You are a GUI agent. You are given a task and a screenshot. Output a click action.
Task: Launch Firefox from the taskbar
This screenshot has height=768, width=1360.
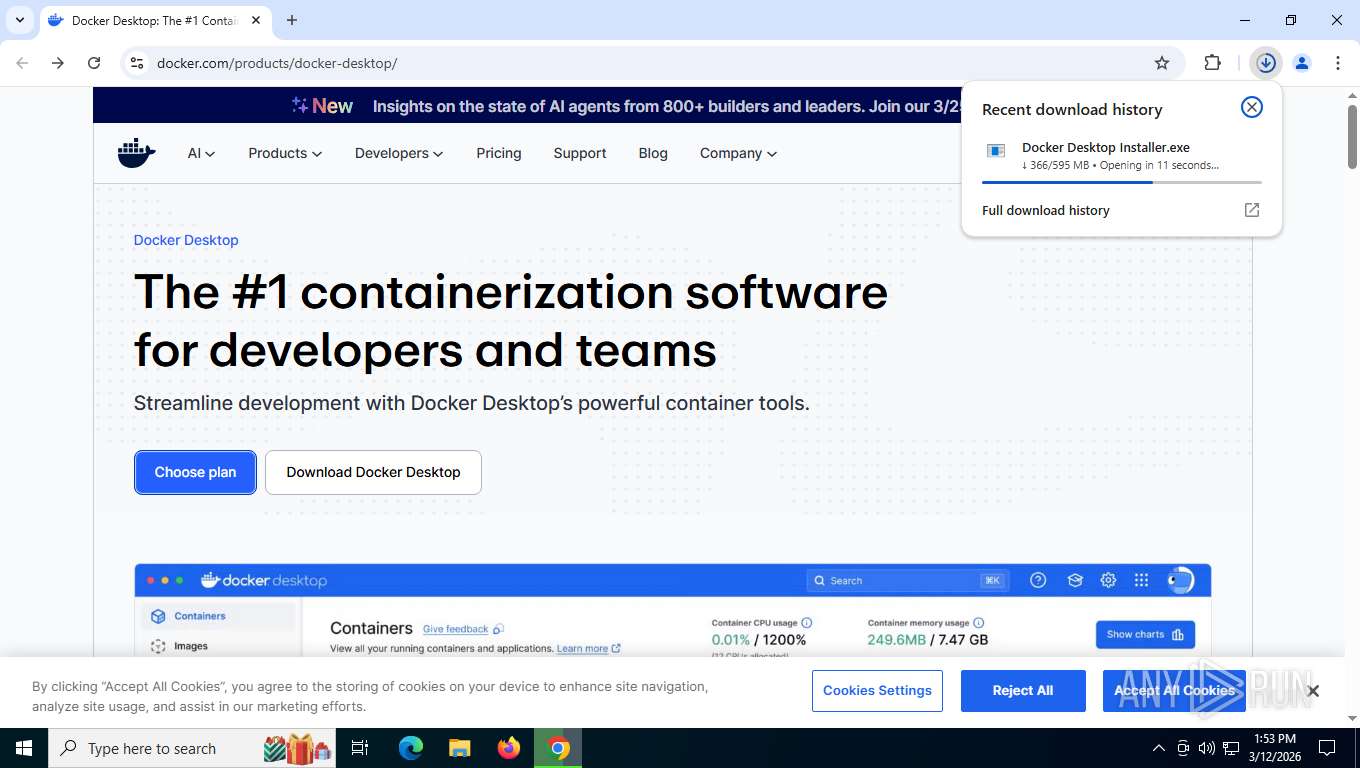click(x=509, y=748)
